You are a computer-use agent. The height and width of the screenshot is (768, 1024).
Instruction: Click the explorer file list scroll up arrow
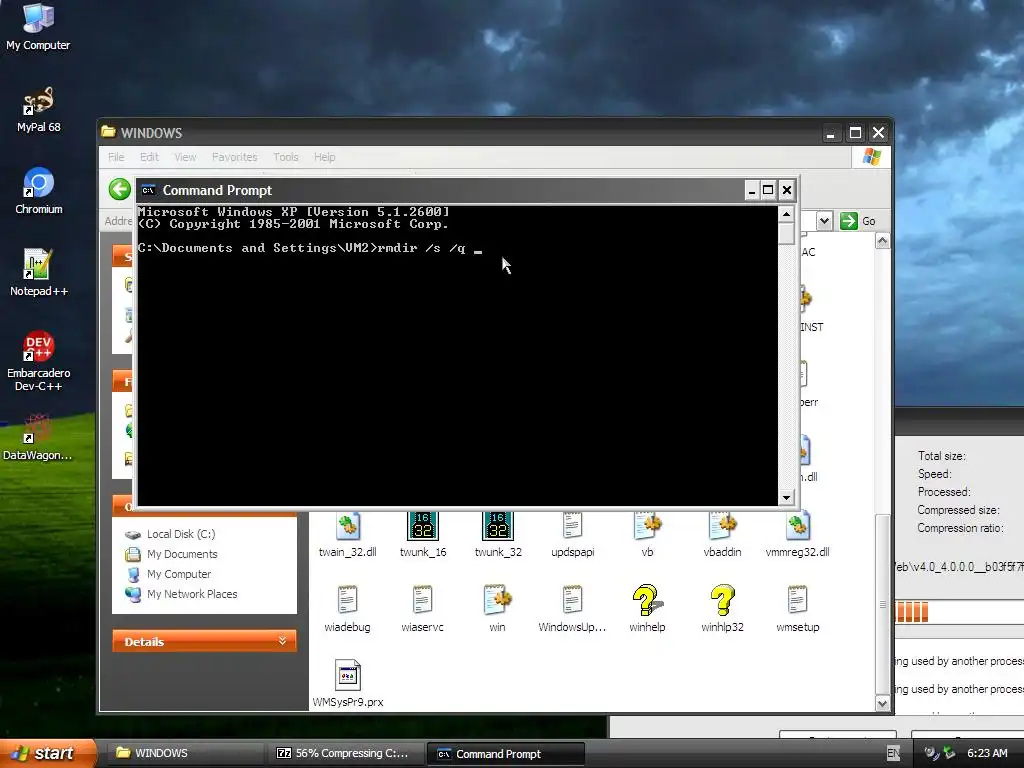click(x=882, y=242)
